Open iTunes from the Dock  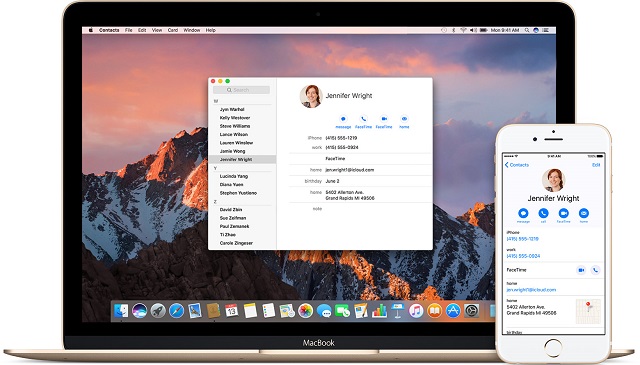[416, 311]
